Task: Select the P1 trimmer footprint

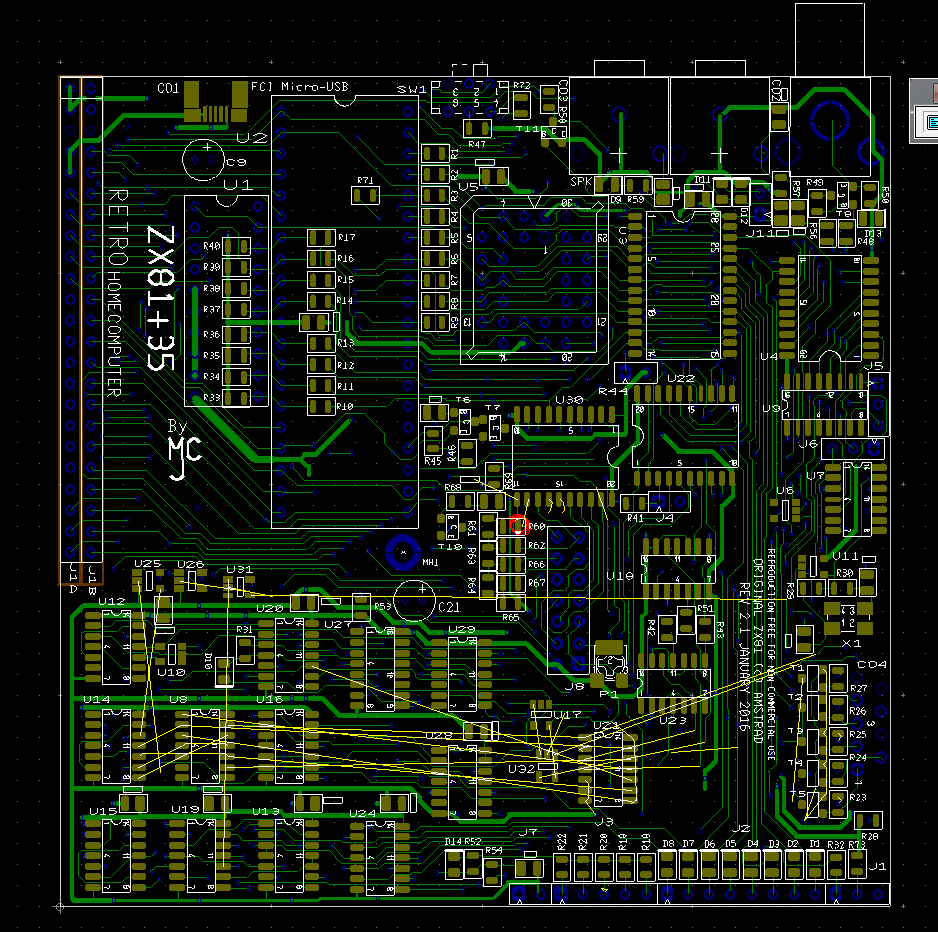Action: [610, 663]
